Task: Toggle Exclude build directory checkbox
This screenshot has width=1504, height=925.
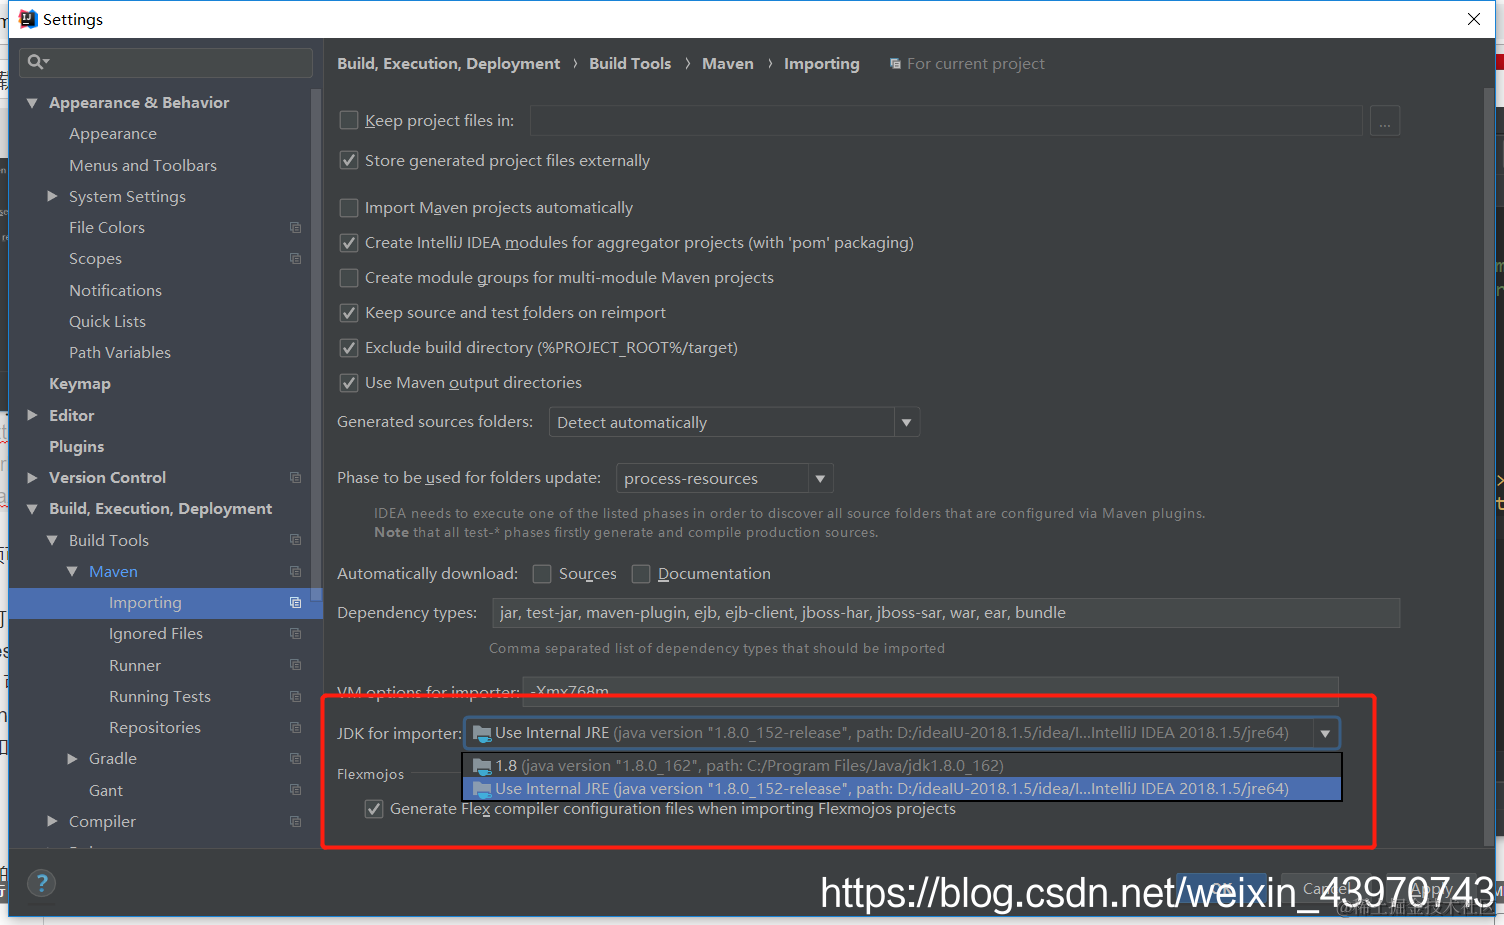Action: click(x=349, y=347)
